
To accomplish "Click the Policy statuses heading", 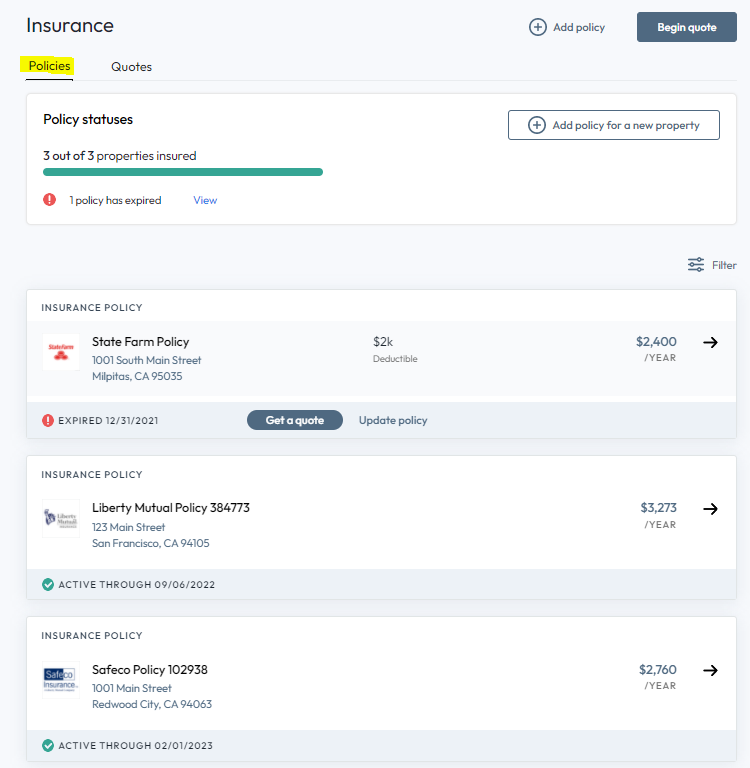I will (x=88, y=120).
